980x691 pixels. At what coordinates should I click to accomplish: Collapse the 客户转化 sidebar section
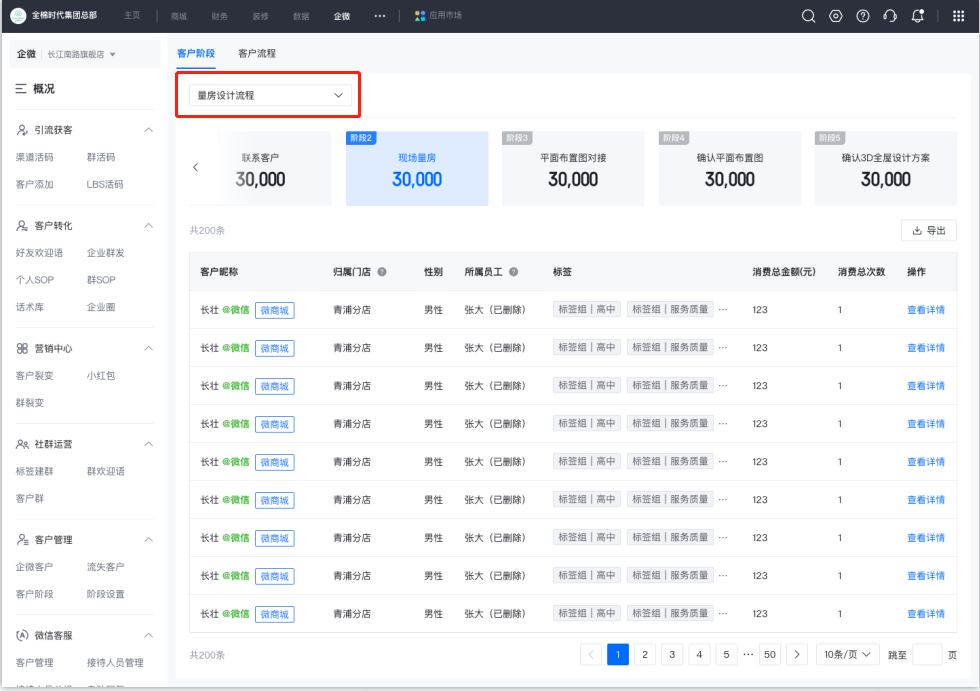(149, 226)
